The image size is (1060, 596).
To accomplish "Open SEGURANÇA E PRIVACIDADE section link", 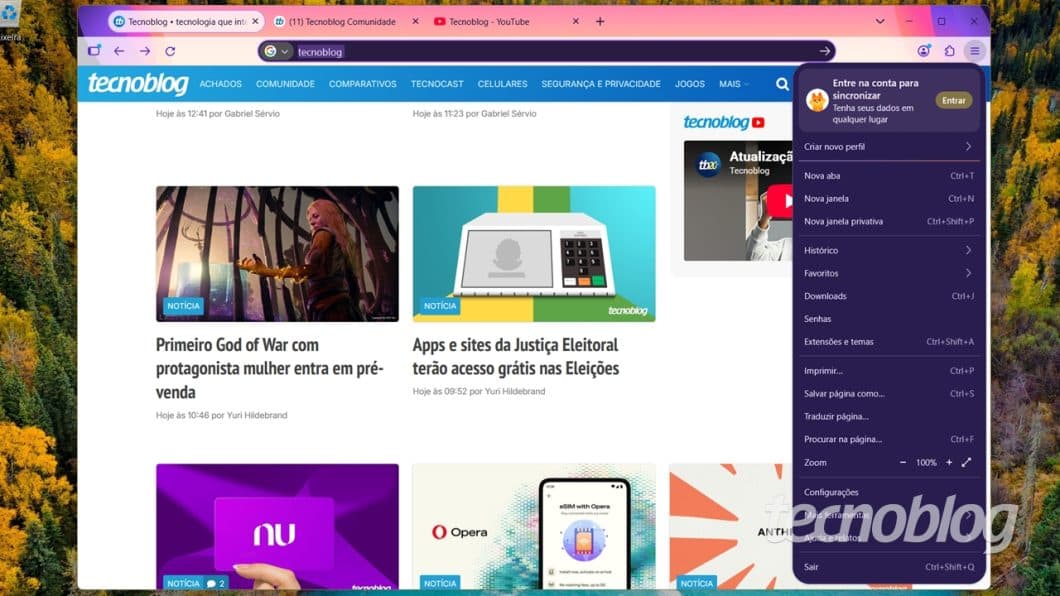I will coord(601,84).
